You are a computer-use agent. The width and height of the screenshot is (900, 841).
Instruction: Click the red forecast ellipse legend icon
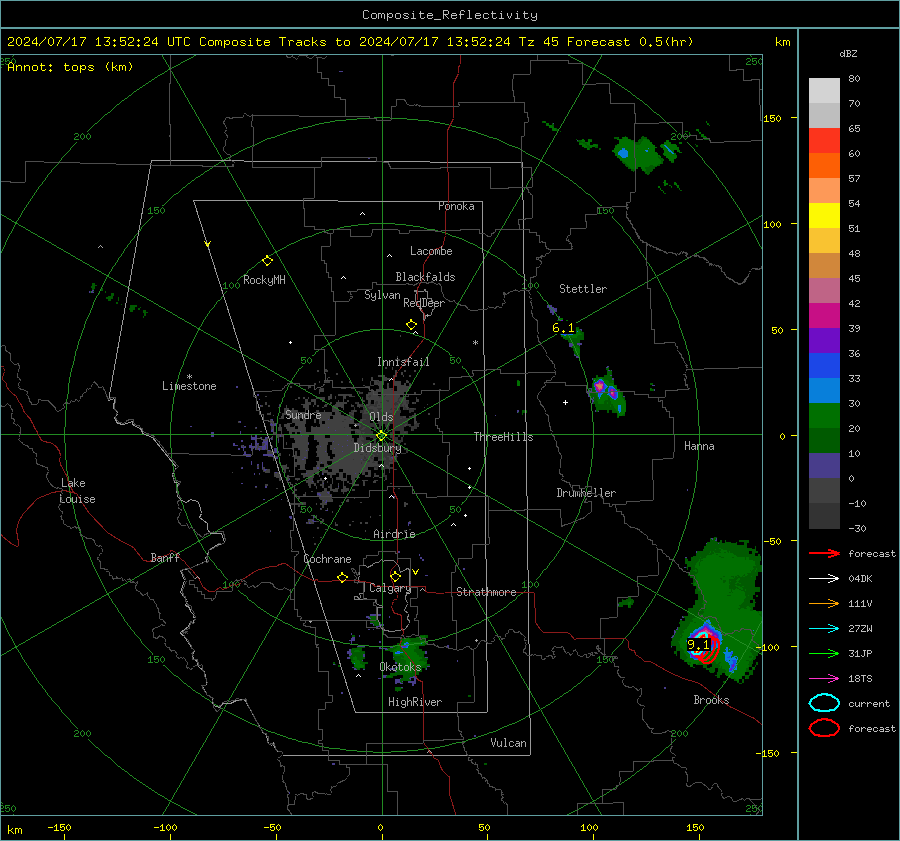(824, 728)
